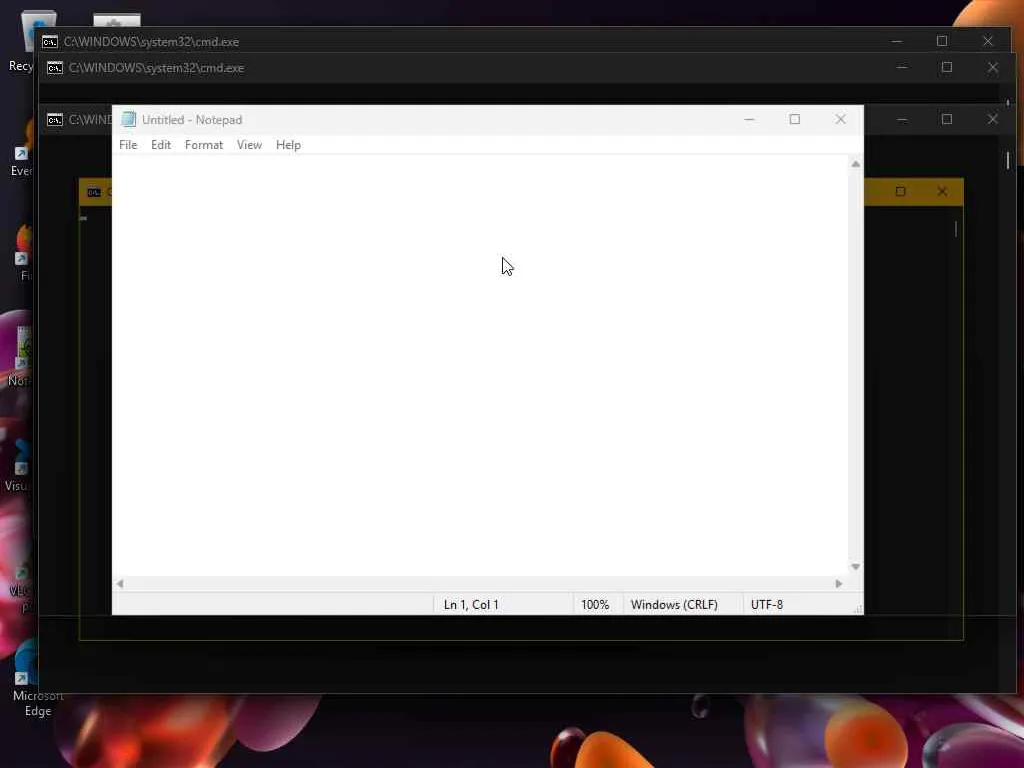This screenshot has height=768, width=1024.
Task: Click the 'UTF-8' encoding in status bar
Action: pos(767,605)
